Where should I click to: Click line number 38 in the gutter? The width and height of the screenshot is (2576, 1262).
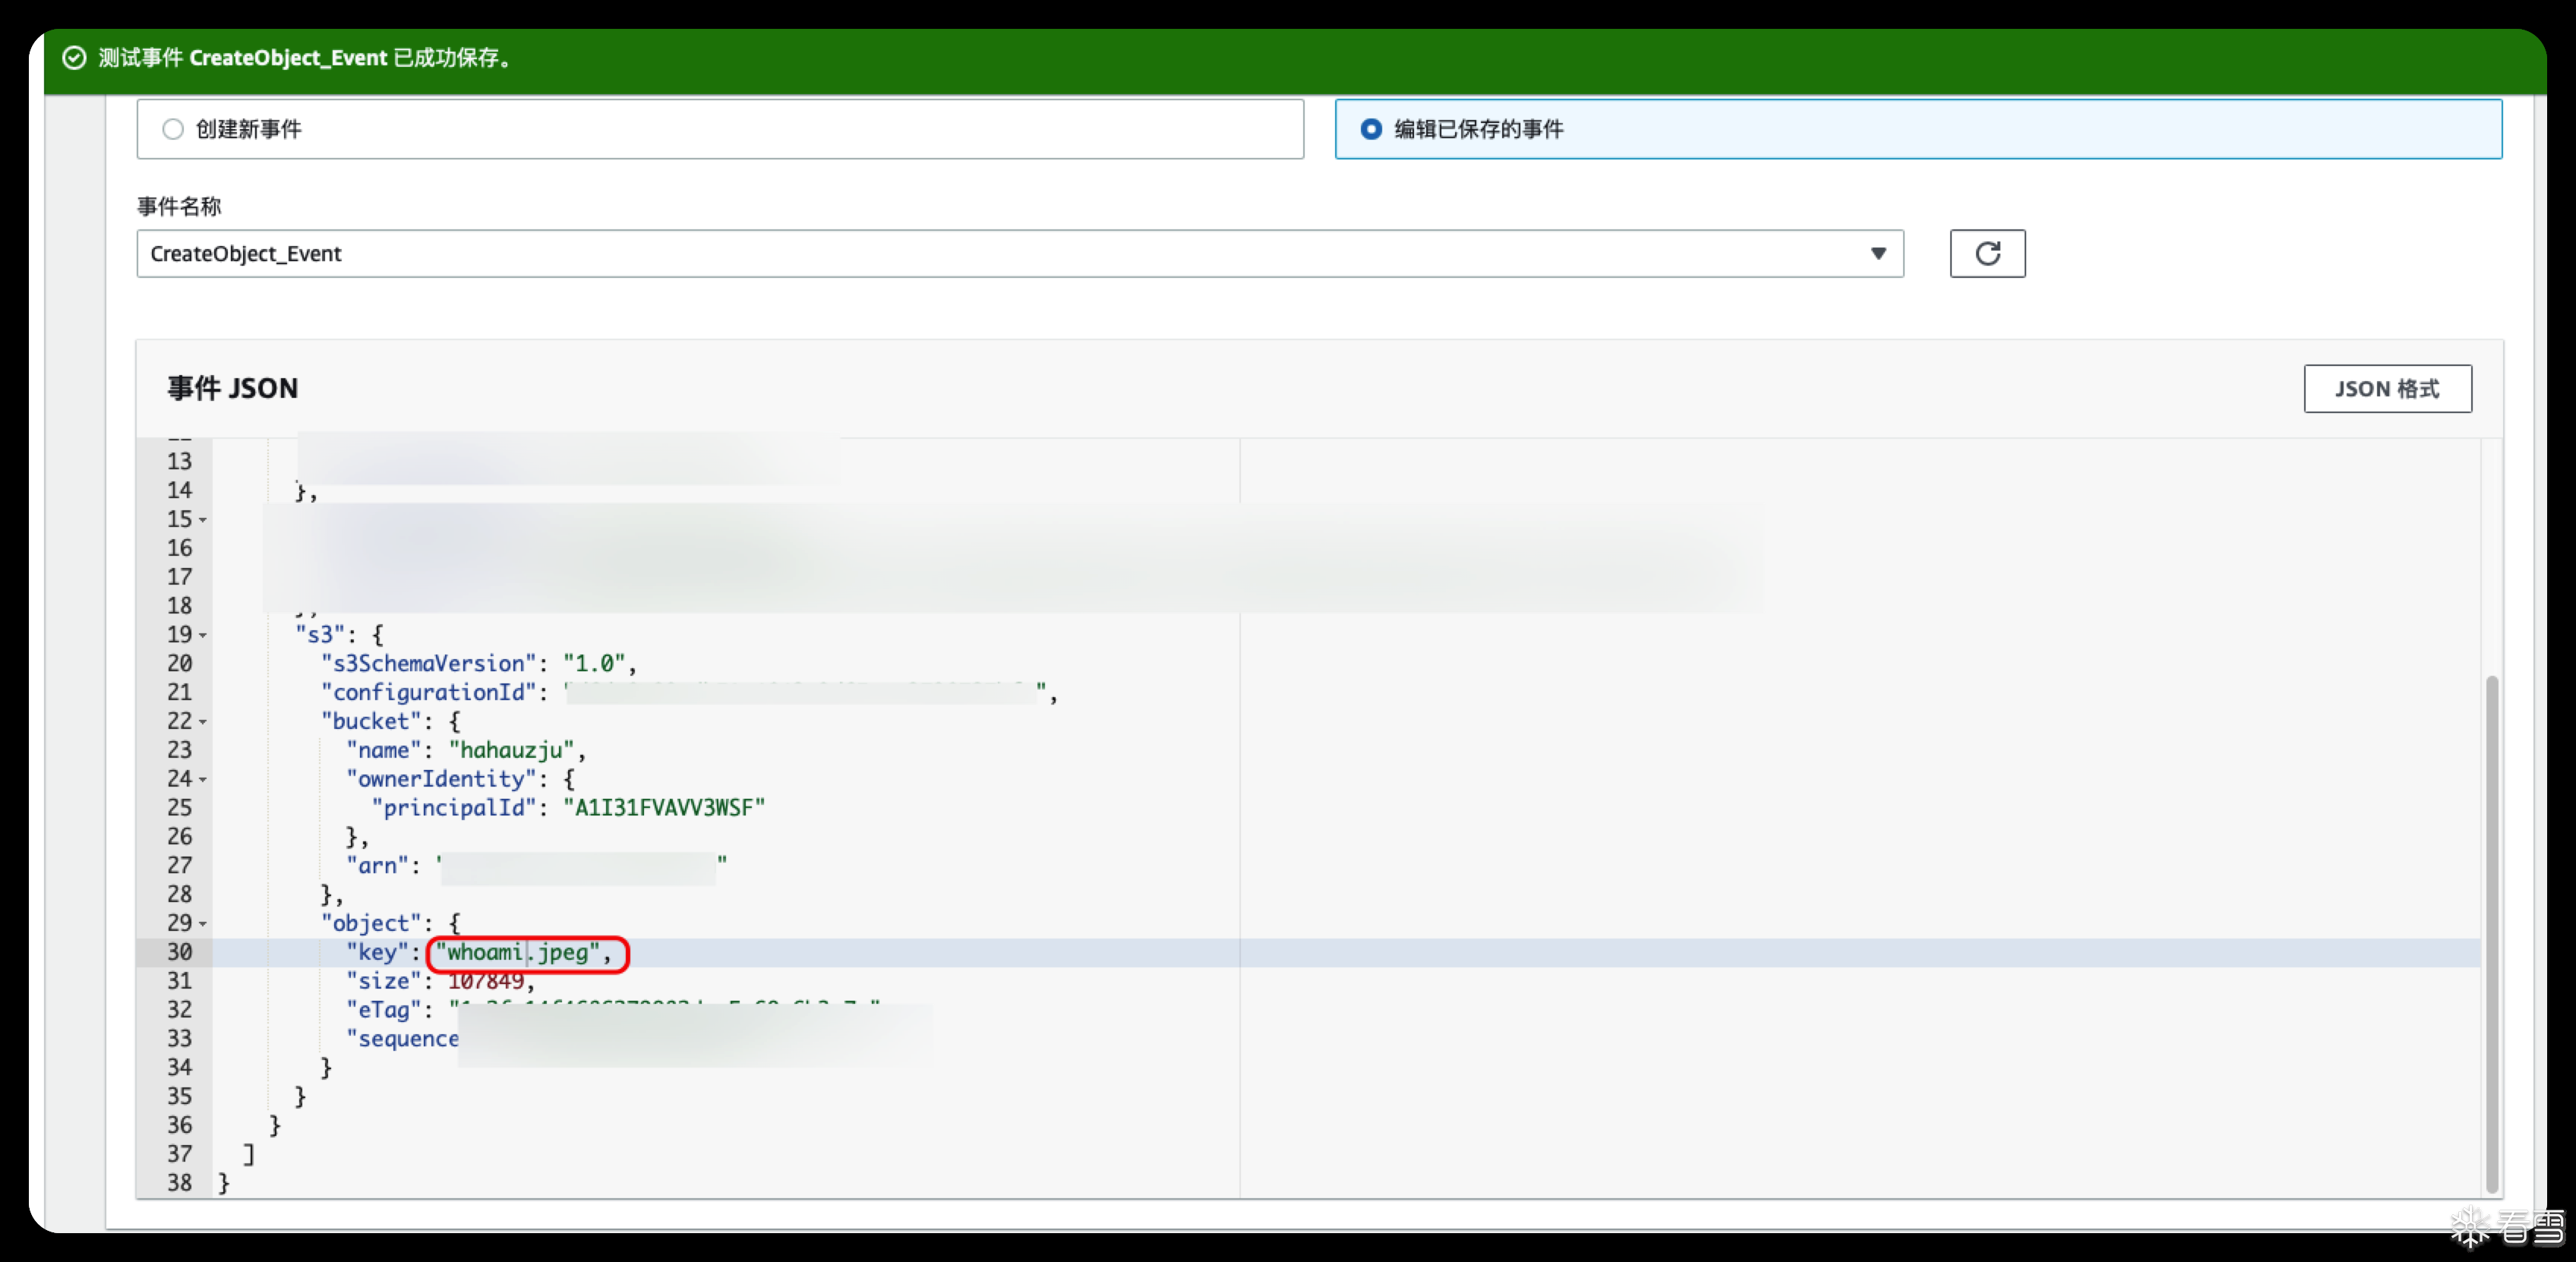coord(179,1183)
